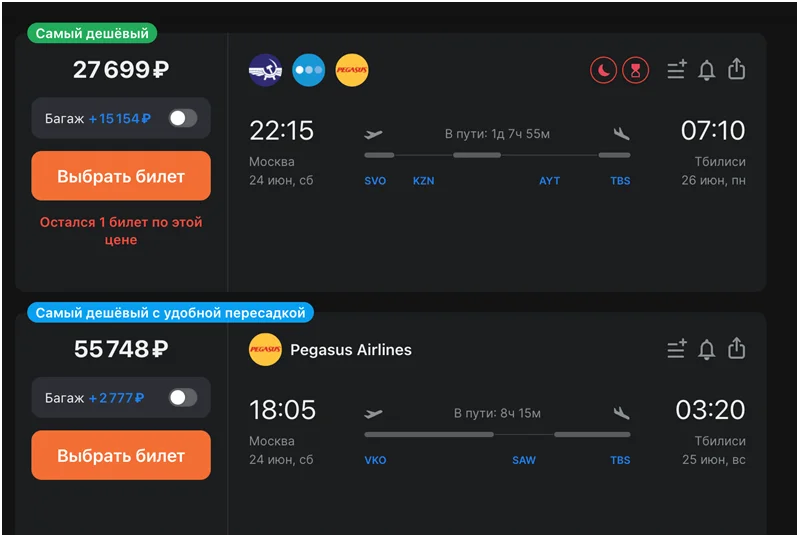Add Pegasus Airlines ticket to comparison list
The image size is (799, 537).
[677, 349]
